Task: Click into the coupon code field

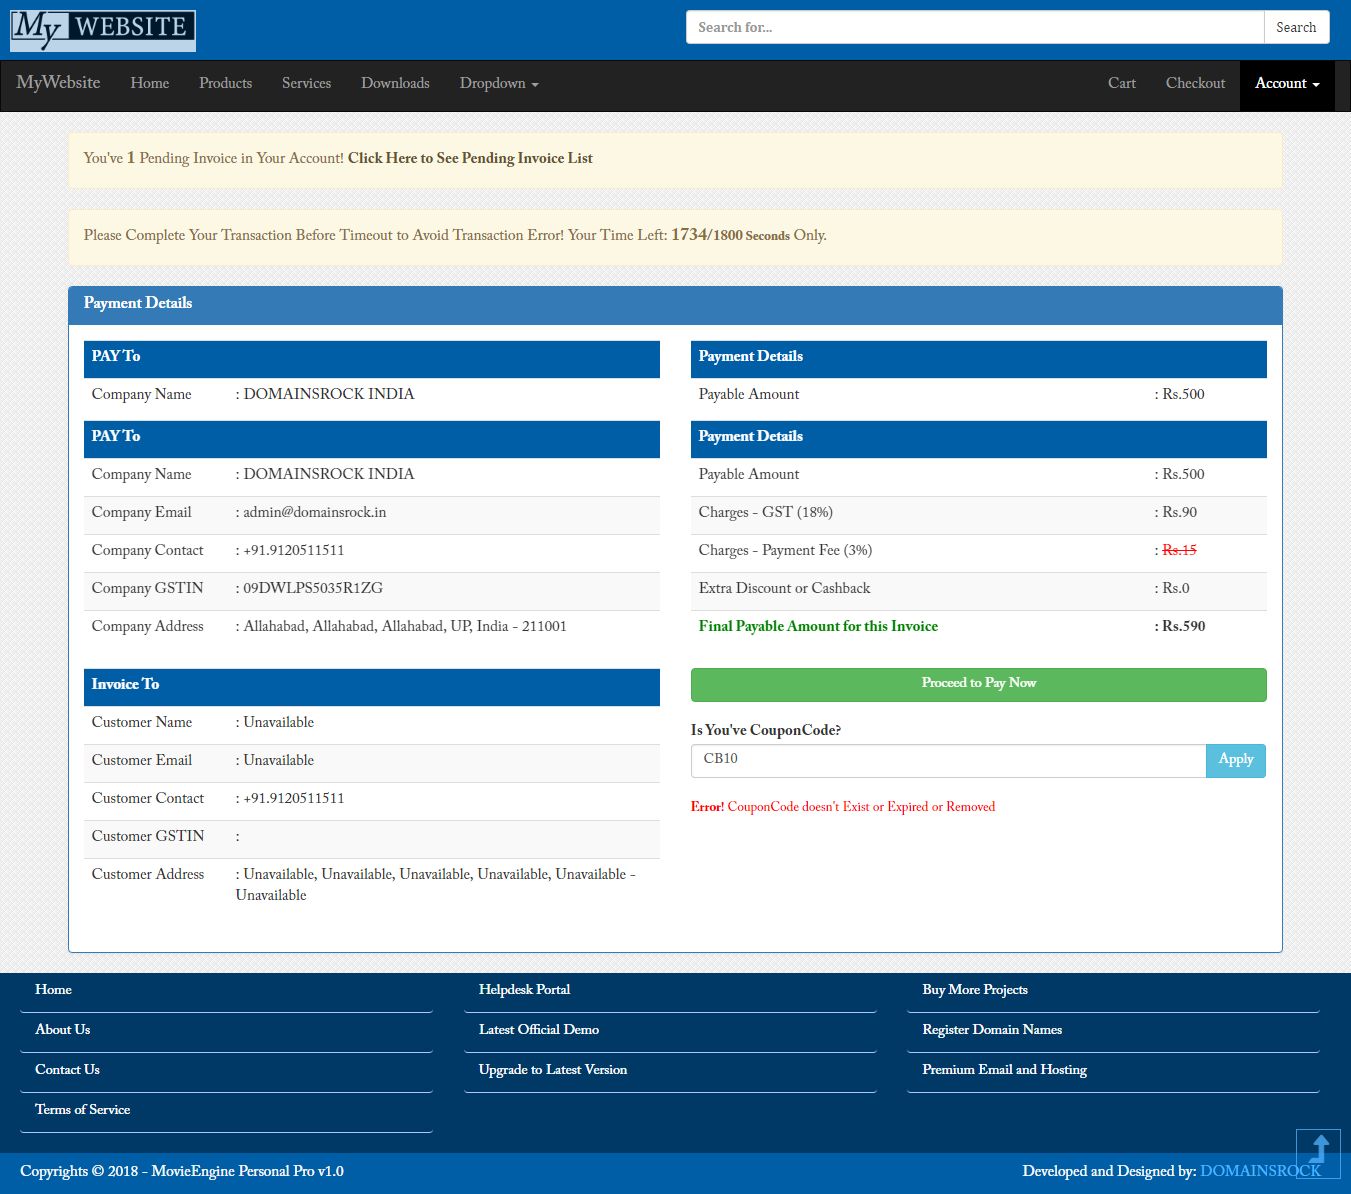Action: [947, 760]
